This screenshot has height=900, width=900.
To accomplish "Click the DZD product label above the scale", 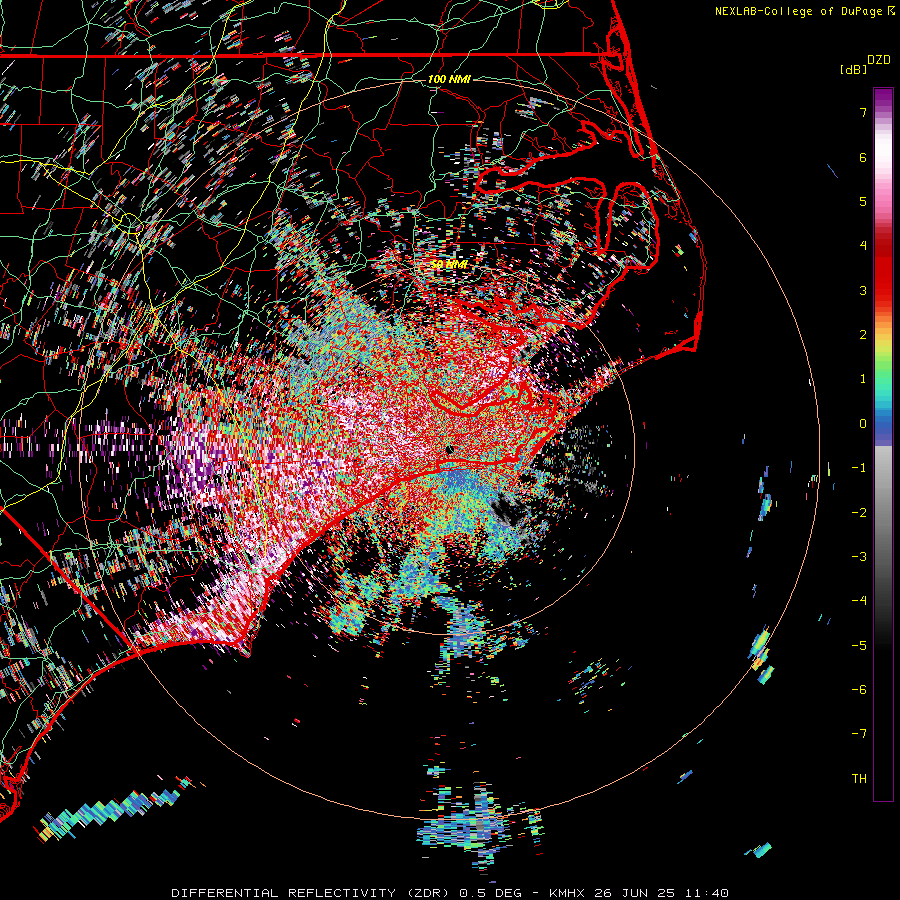I will pyautogui.click(x=879, y=60).
